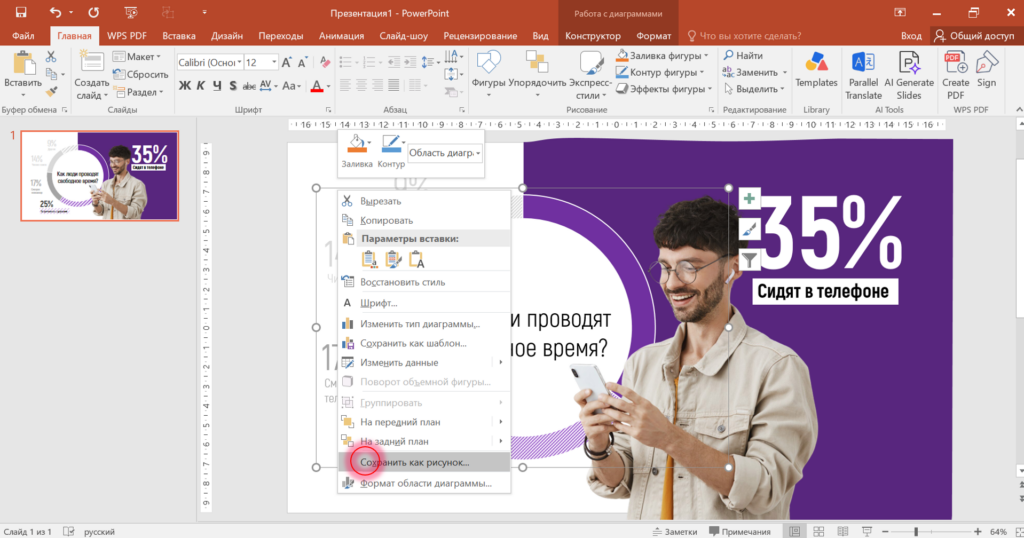Click the Сбросить reset button
Viewport: 1024px width, 538px height.
pyautogui.click(x=140, y=74)
